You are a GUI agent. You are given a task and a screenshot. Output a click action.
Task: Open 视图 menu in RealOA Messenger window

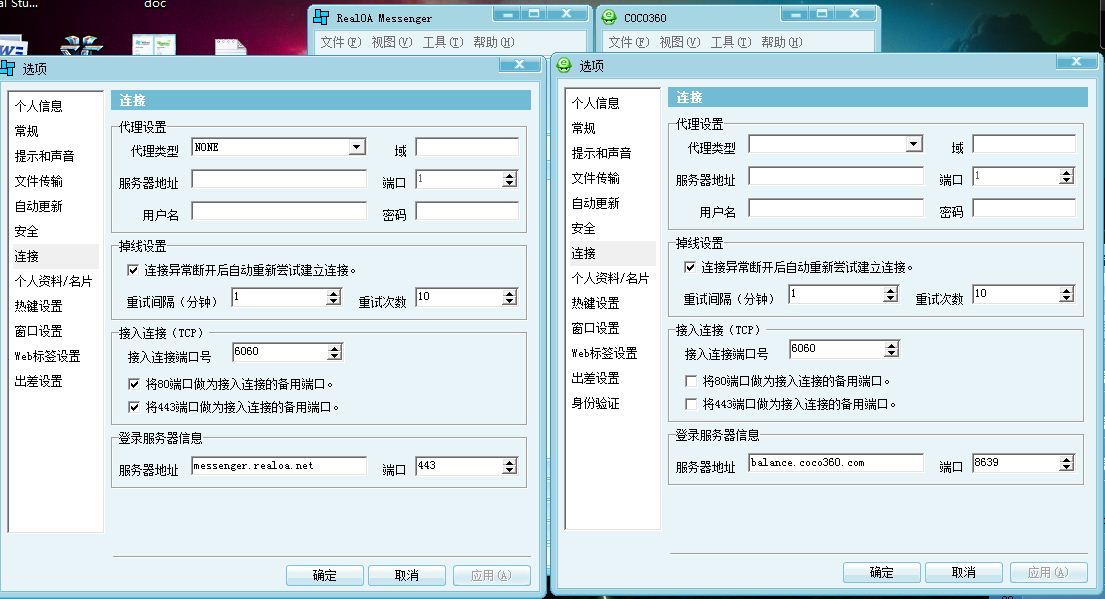click(392, 42)
